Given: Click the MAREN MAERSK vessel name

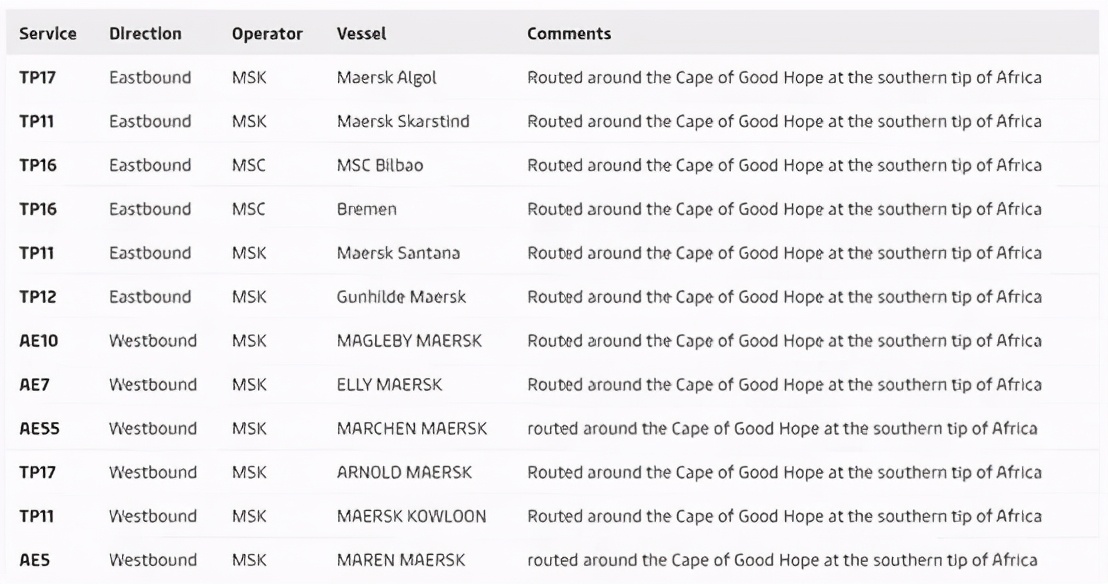Looking at the screenshot, I should pos(401,560).
